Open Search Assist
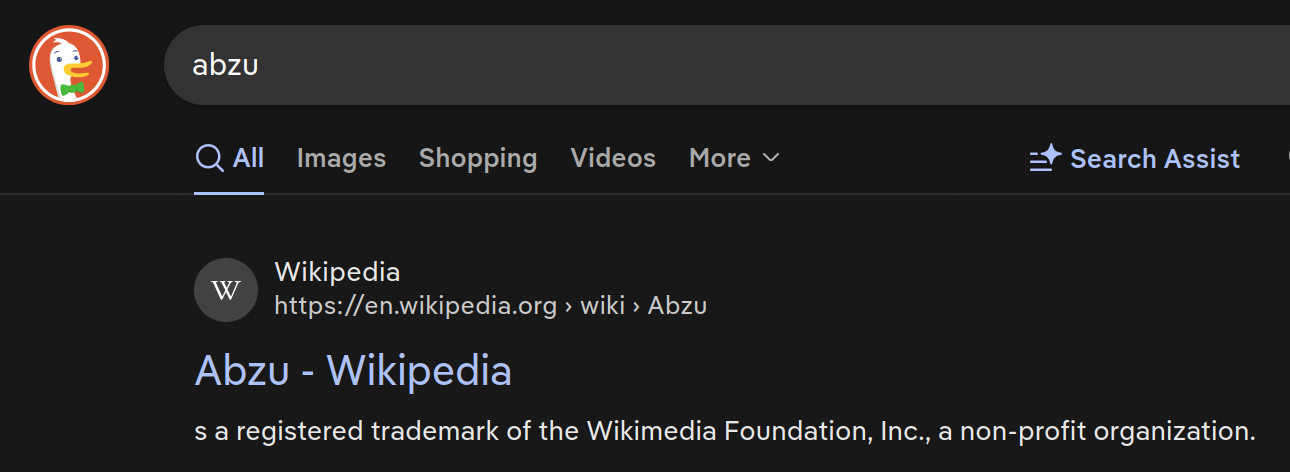Viewport: 1290px width, 472px height. (1134, 158)
